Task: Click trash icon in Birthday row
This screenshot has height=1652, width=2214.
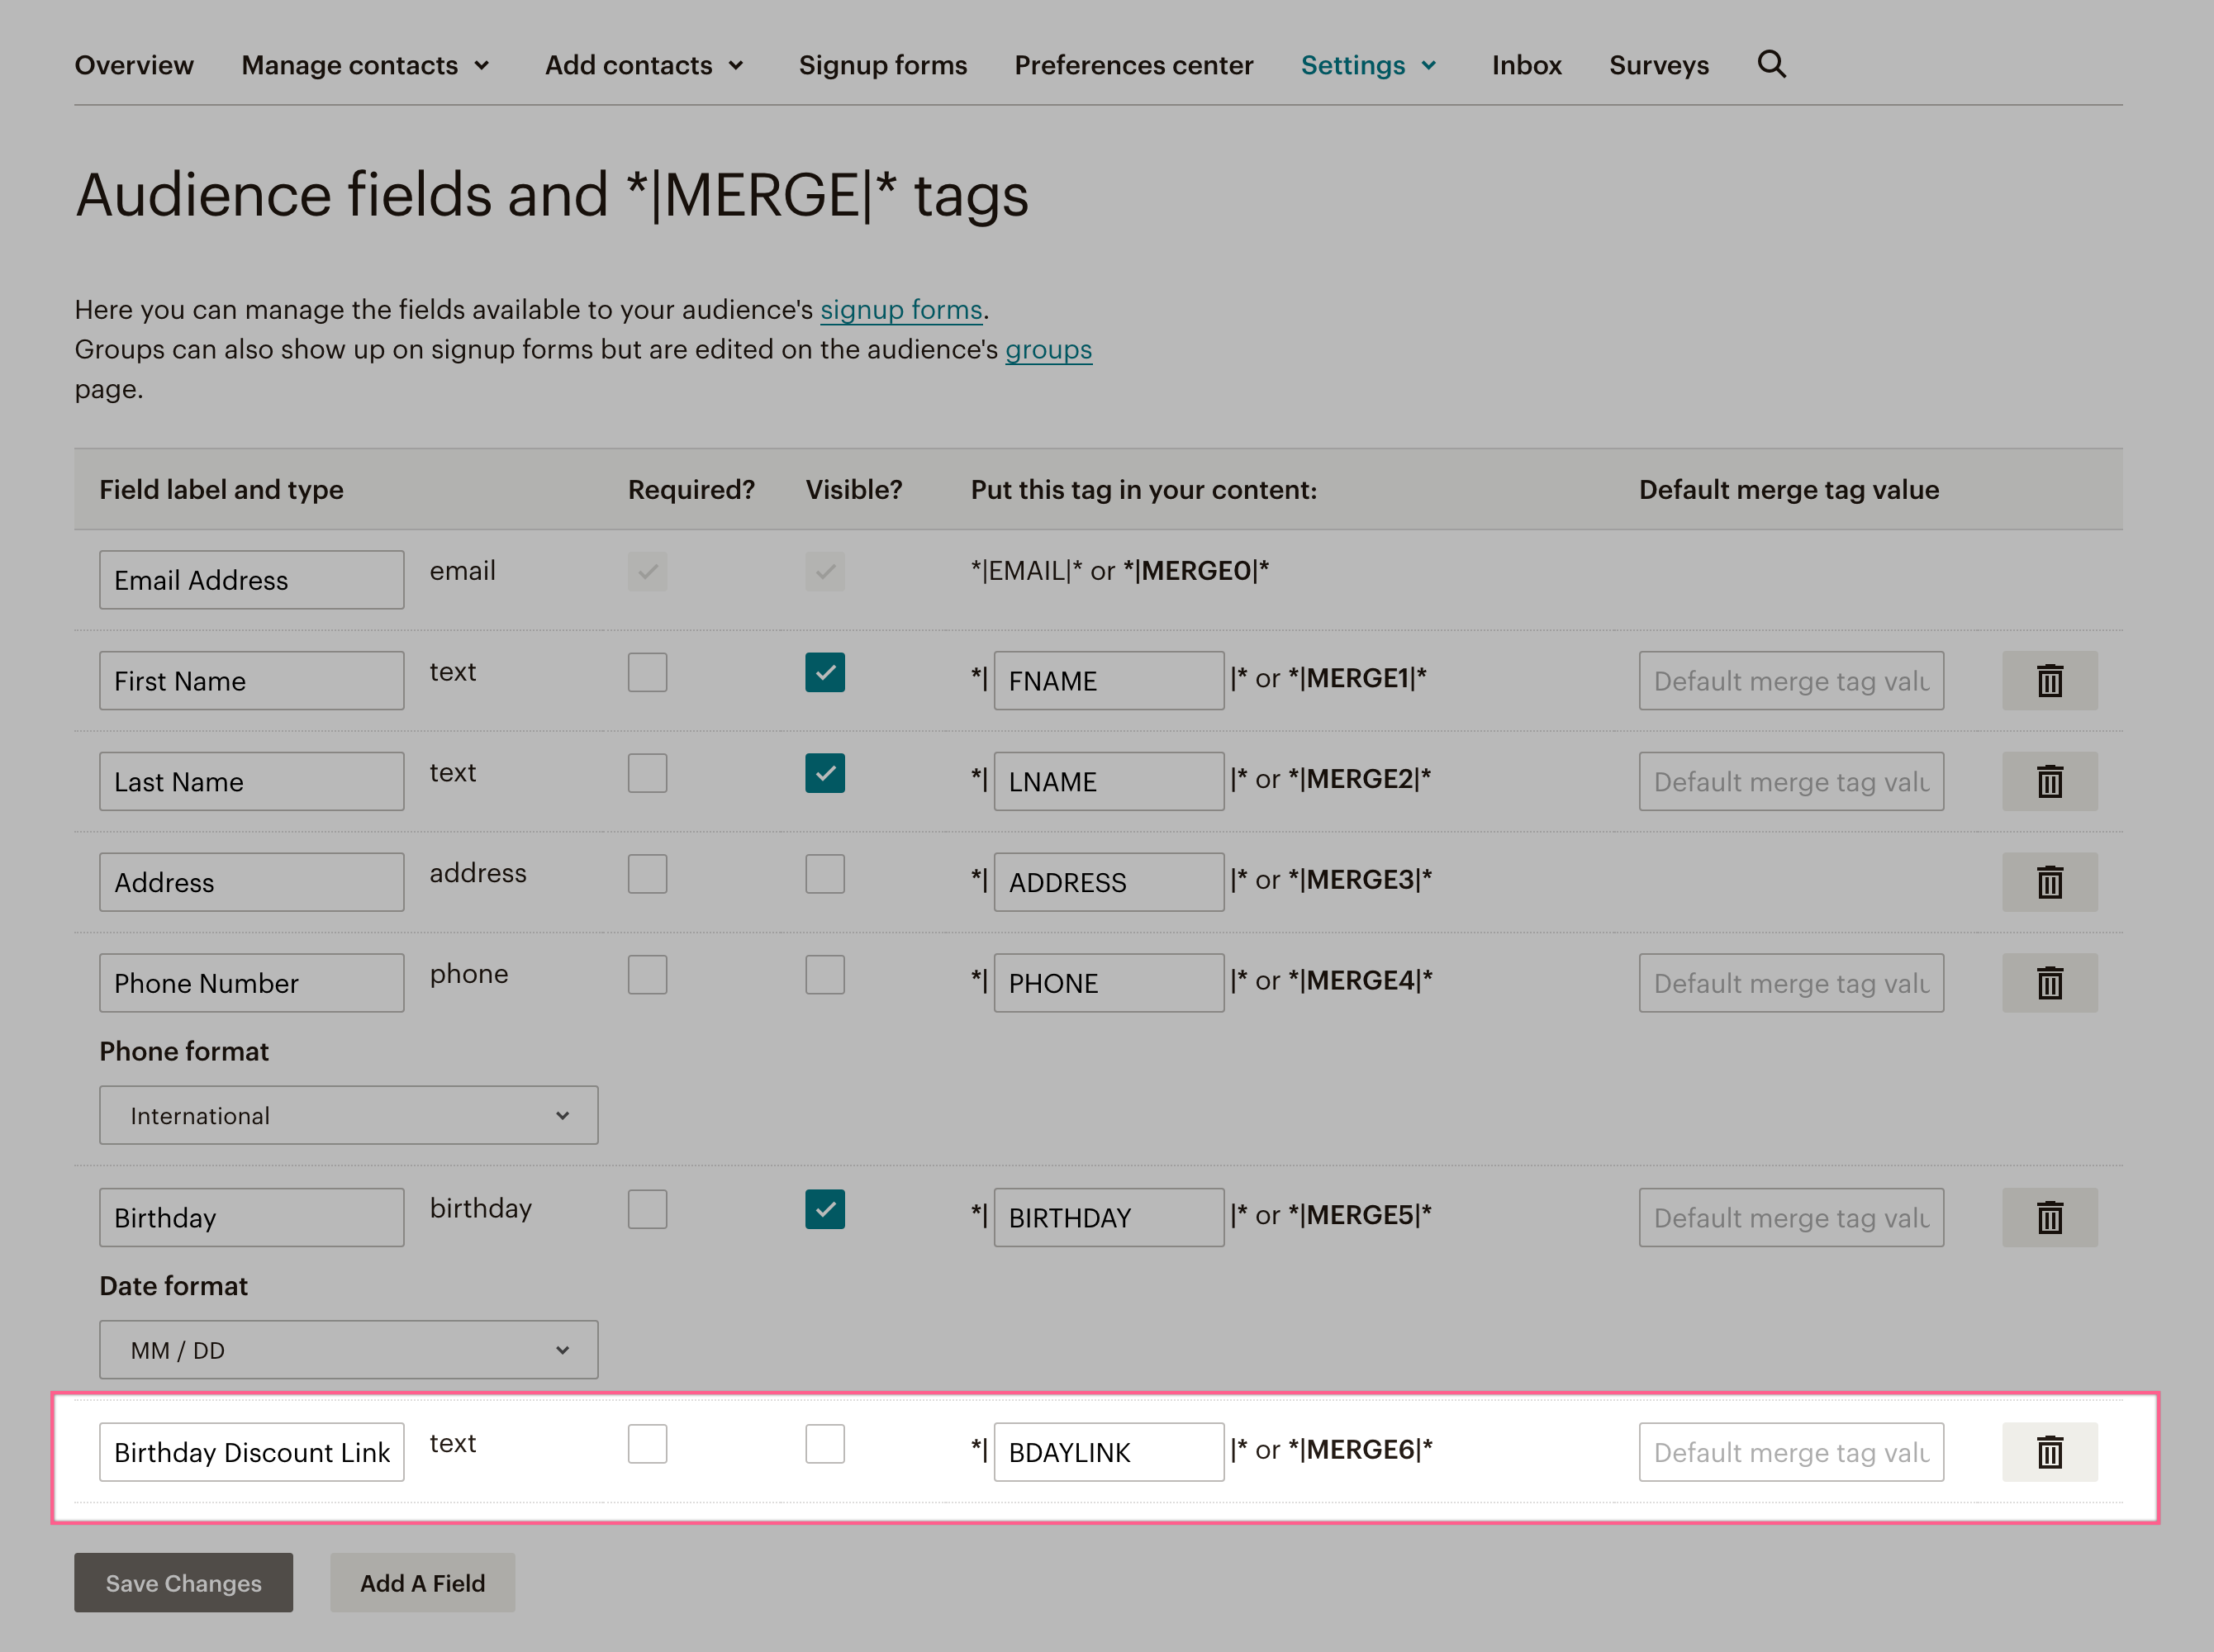Action: pyautogui.click(x=2049, y=1217)
